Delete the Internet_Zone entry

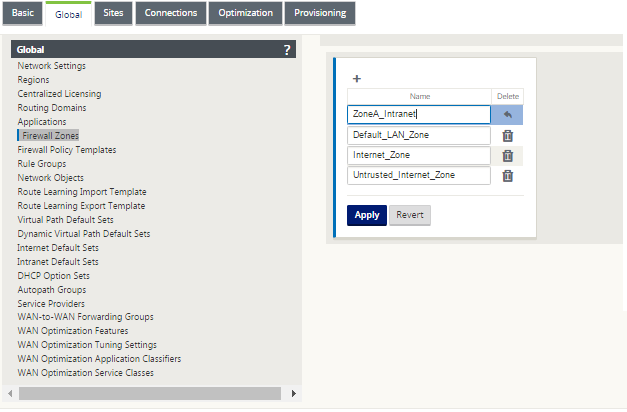point(507,156)
